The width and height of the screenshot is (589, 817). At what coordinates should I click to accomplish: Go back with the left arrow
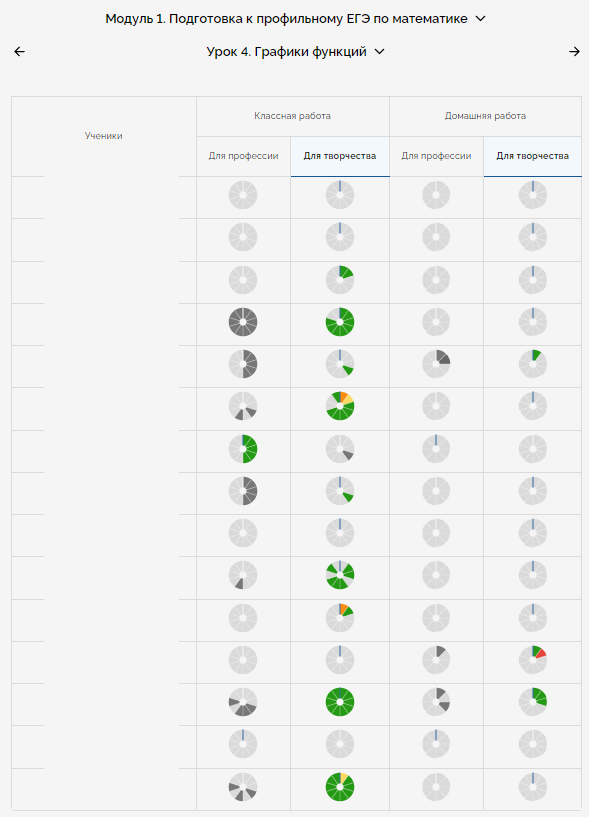coord(19,52)
